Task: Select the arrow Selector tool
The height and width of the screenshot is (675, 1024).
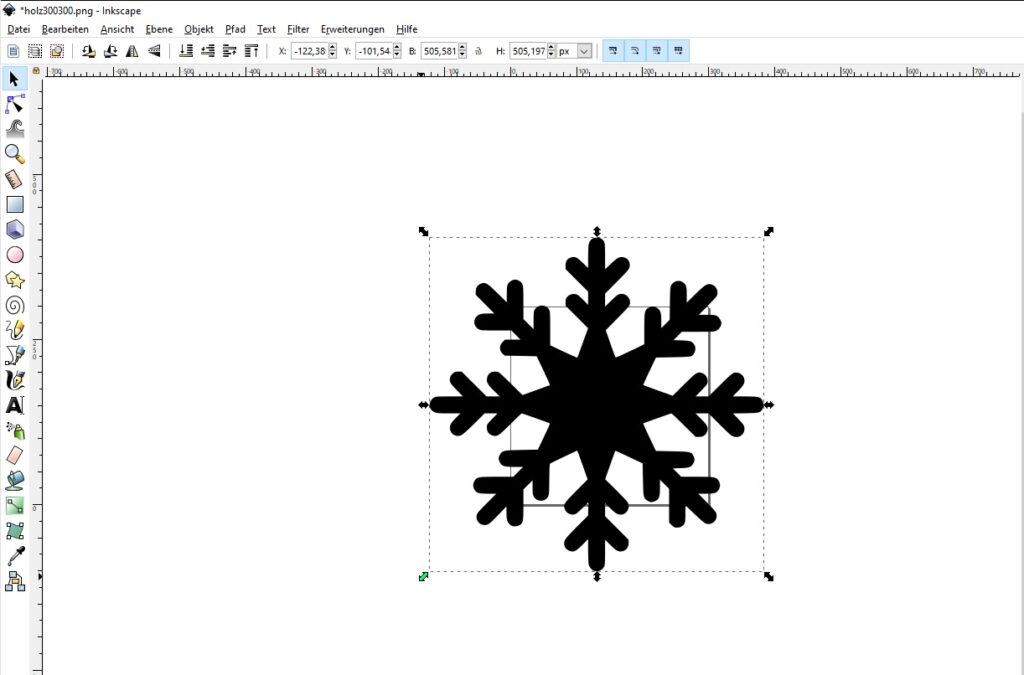Action: pyautogui.click(x=14, y=79)
